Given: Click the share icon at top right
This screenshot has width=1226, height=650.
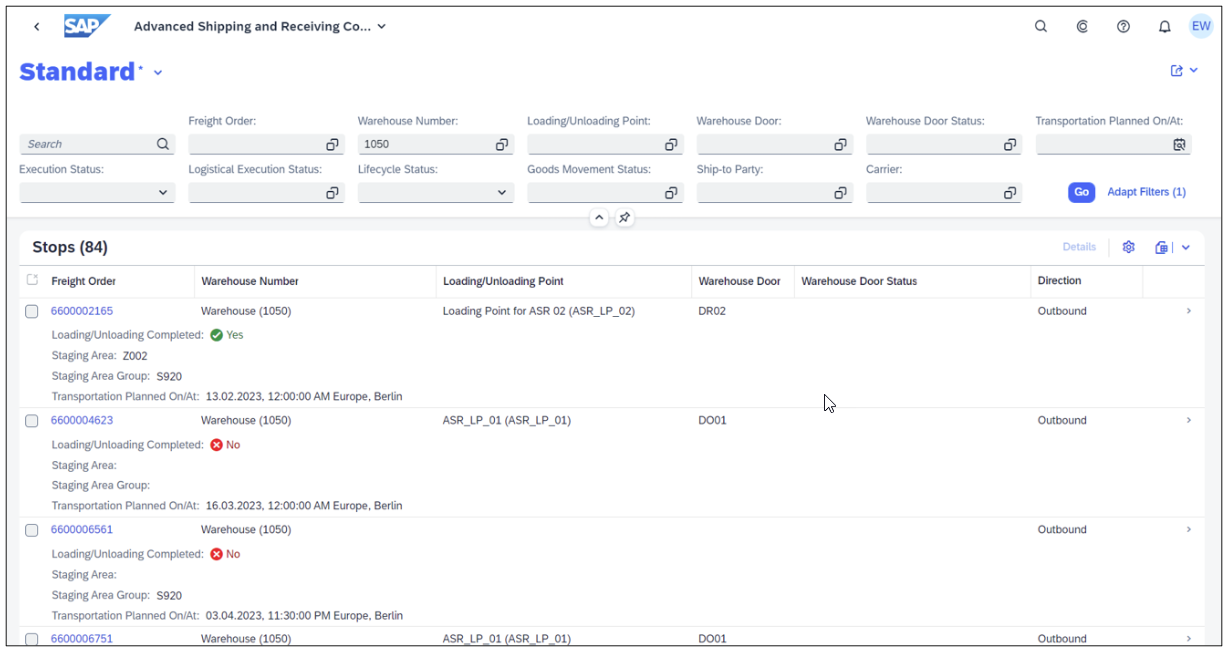Looking at the screenshot, I should tap(1177, 71).
